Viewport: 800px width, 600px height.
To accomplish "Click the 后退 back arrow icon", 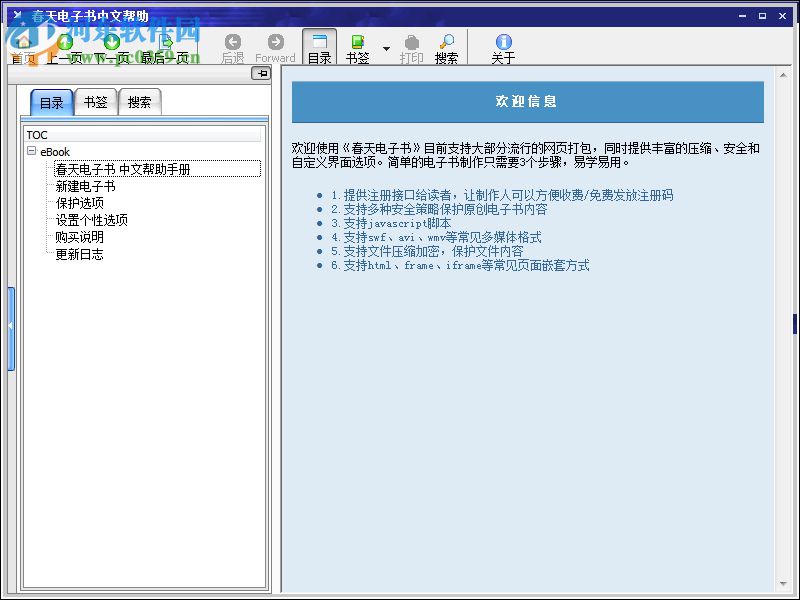I will point(233,42).
